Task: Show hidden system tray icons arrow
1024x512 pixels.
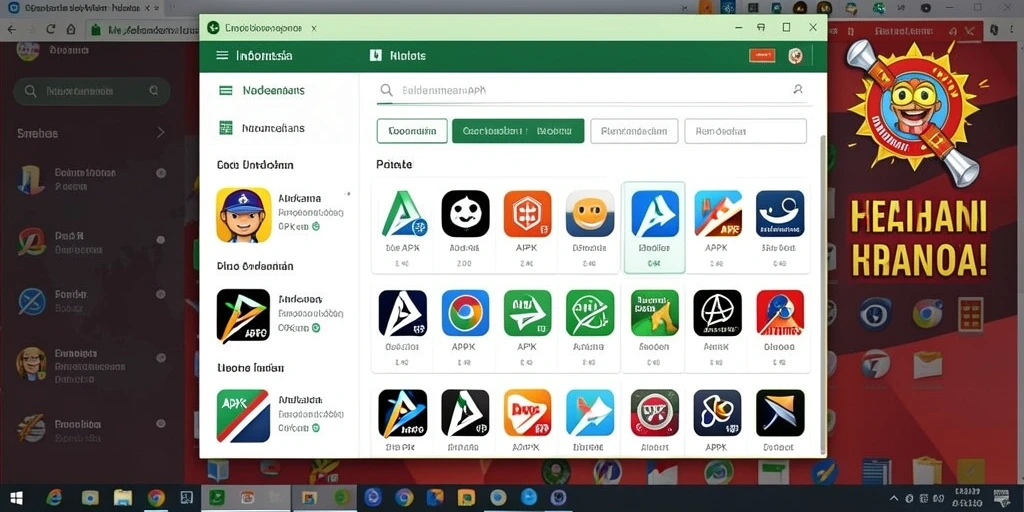Action: coord(893,498)
